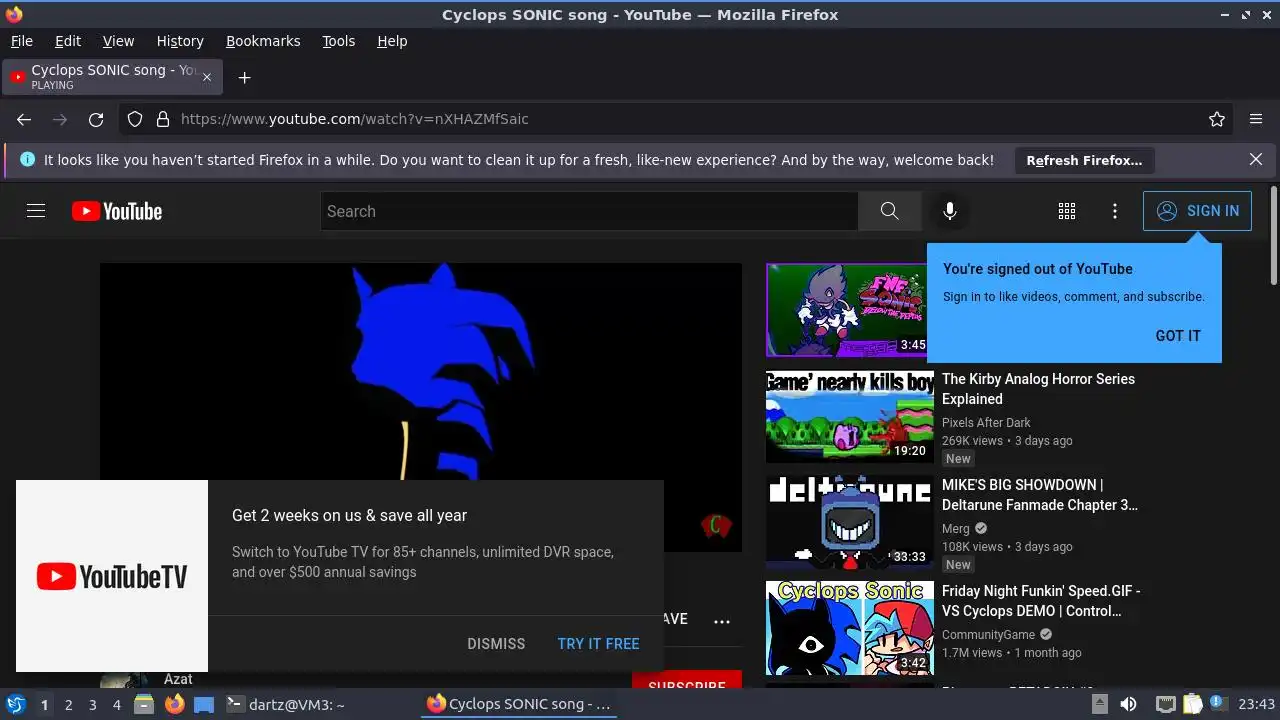Open the Edit menu
Viewport: 1280px width, 720px height.
pyautogui.click(x=68, y=41)
